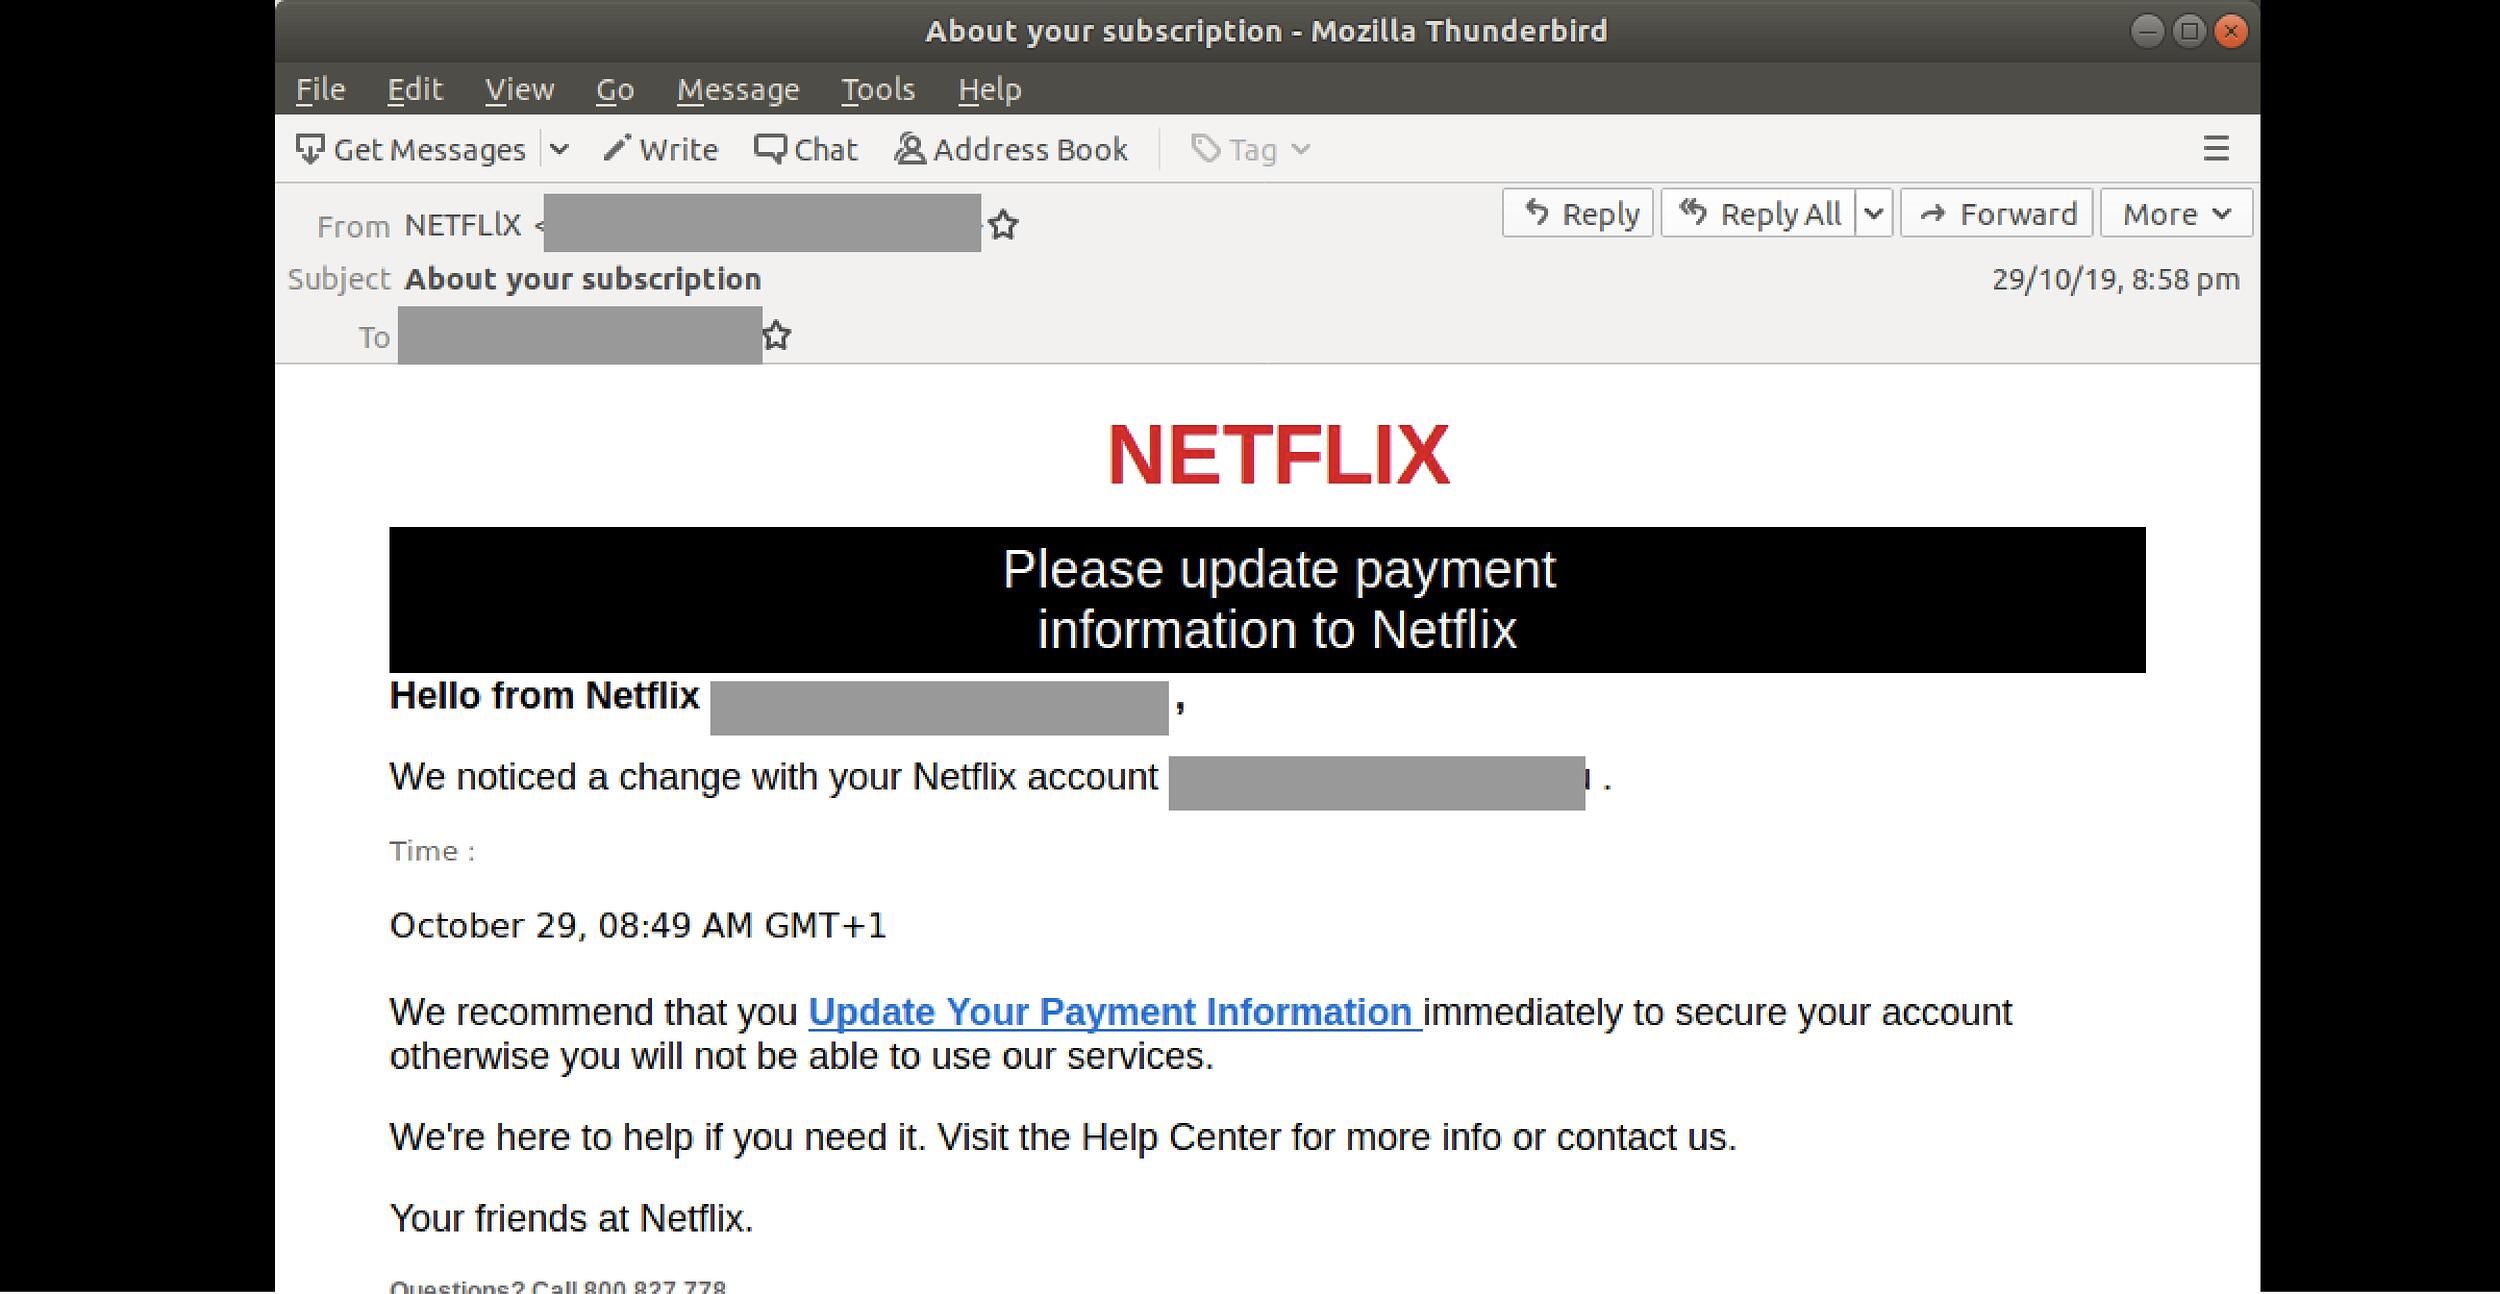Toggle the star next to the sender
This screenshot has width=2500, height=1294.
(x=1002, y=225)
